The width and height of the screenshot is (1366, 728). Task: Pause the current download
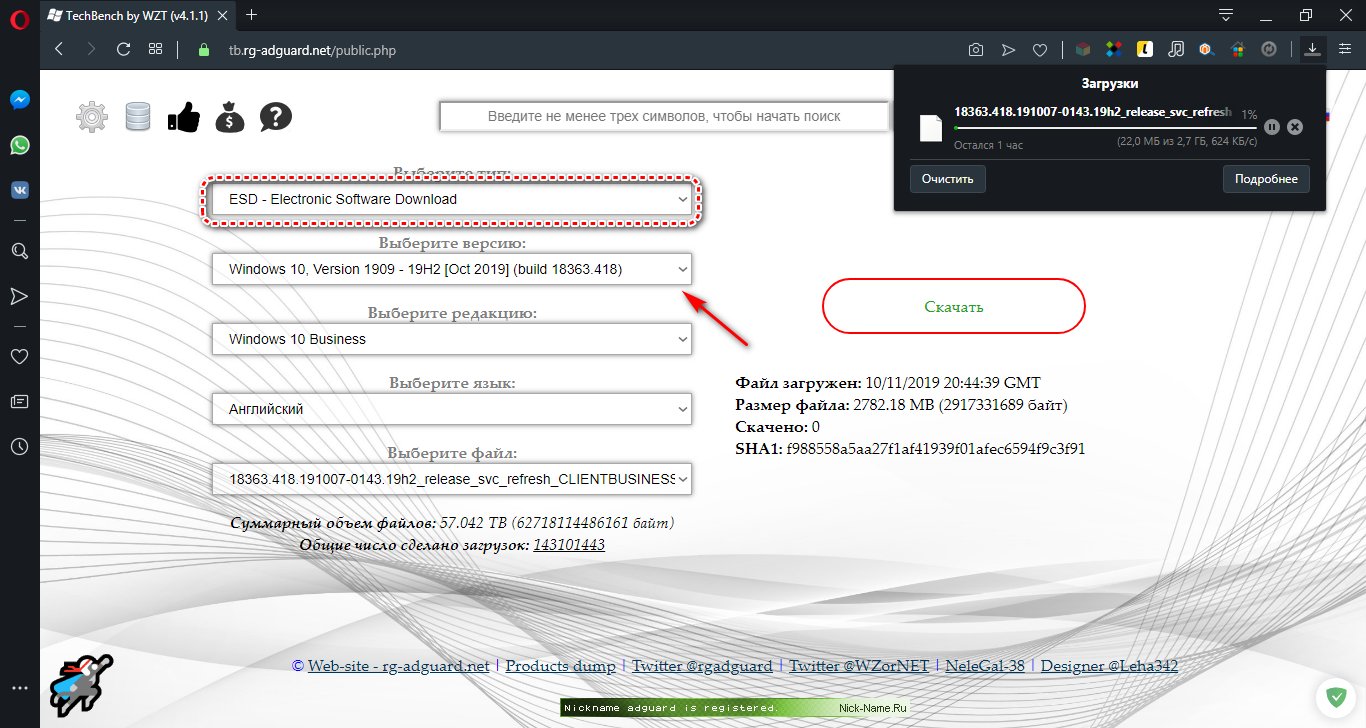[1271, 127]
